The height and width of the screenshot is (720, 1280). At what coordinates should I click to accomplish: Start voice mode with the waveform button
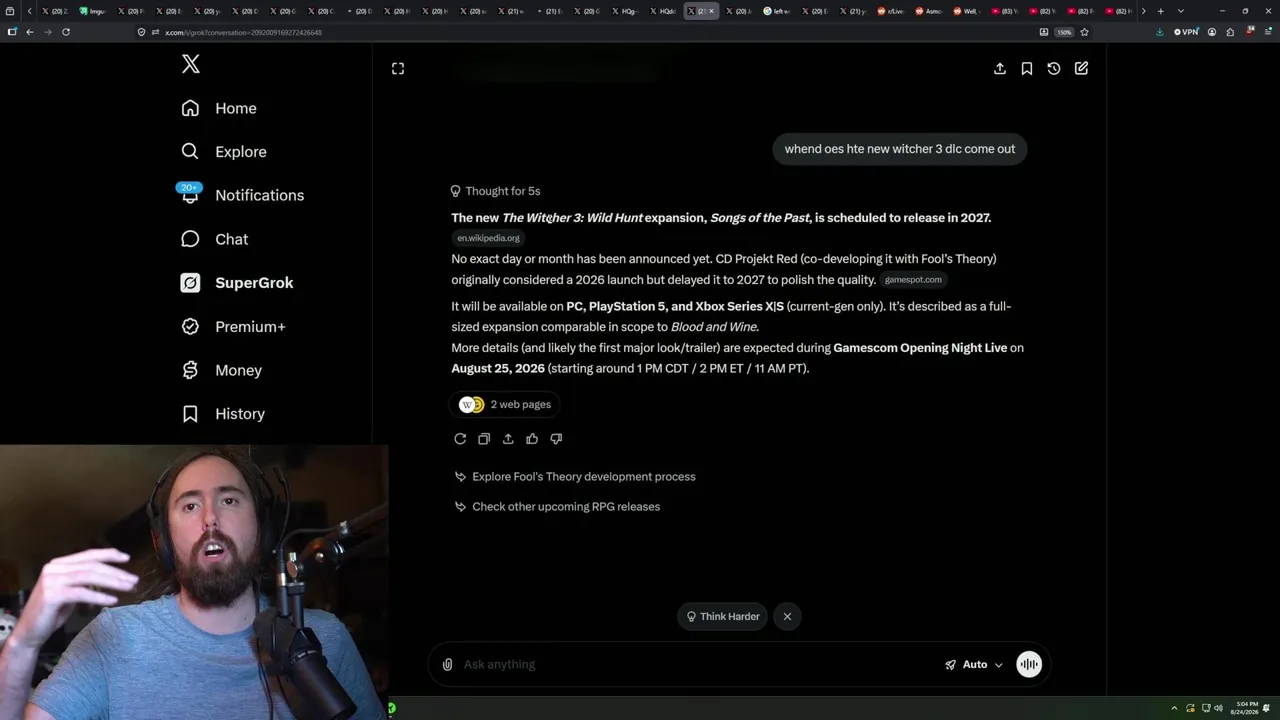1029,665
